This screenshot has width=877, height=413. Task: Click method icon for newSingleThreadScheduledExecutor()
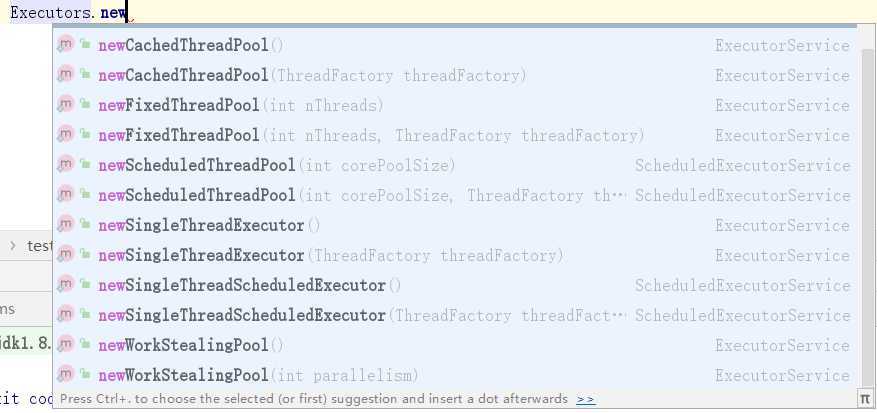pyautogui.click(x=65, y=284)
